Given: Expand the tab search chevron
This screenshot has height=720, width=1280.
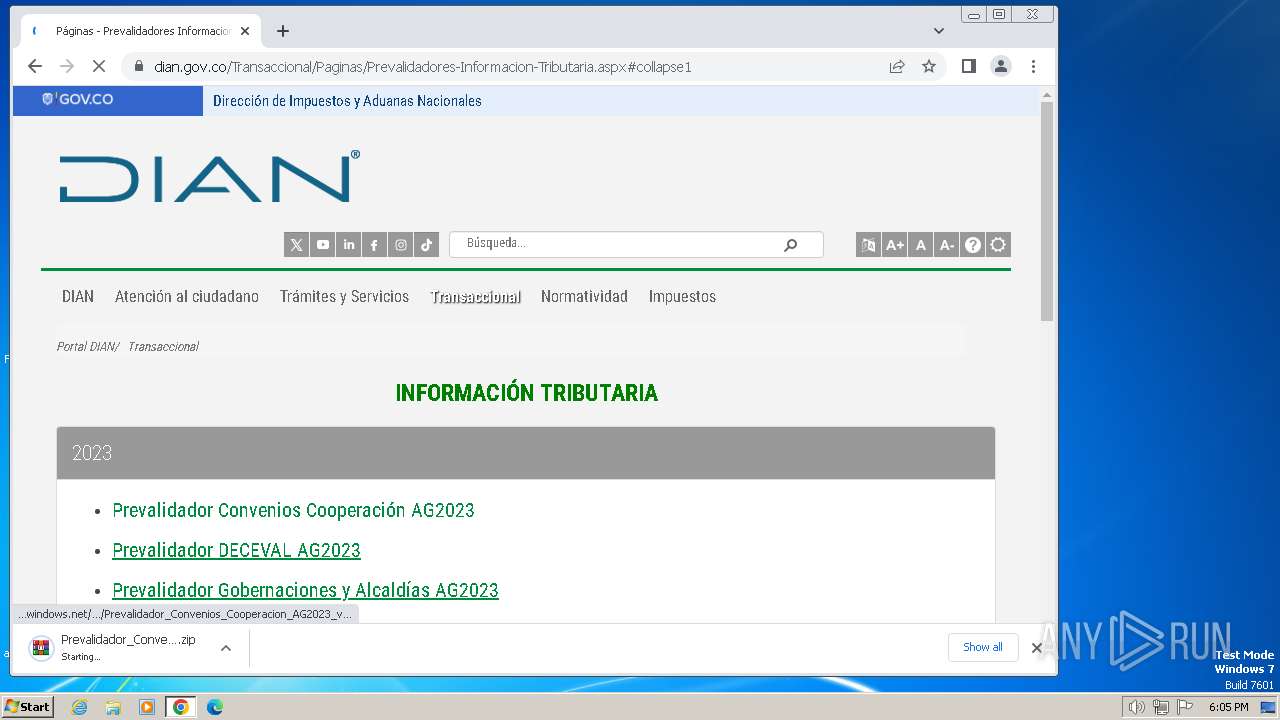Looking at the screenshot, I should click(938, 31).
